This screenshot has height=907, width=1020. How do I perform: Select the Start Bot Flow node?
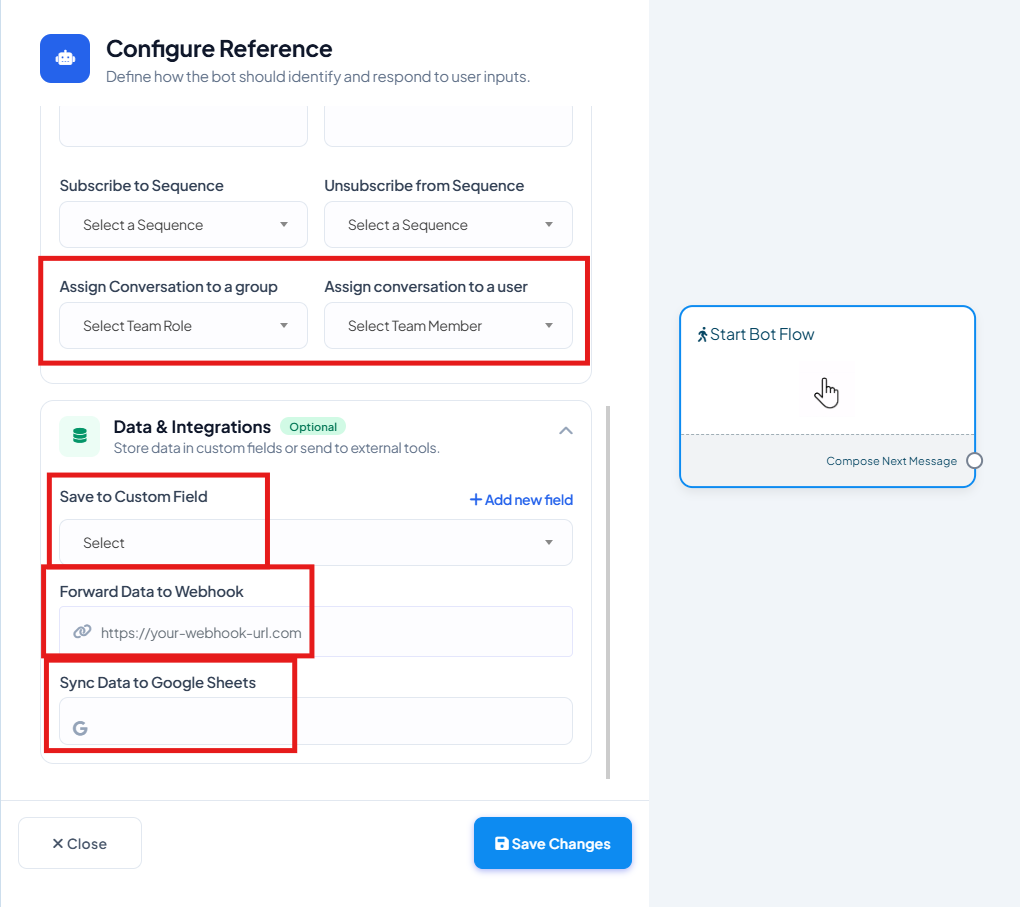point(827,396)
